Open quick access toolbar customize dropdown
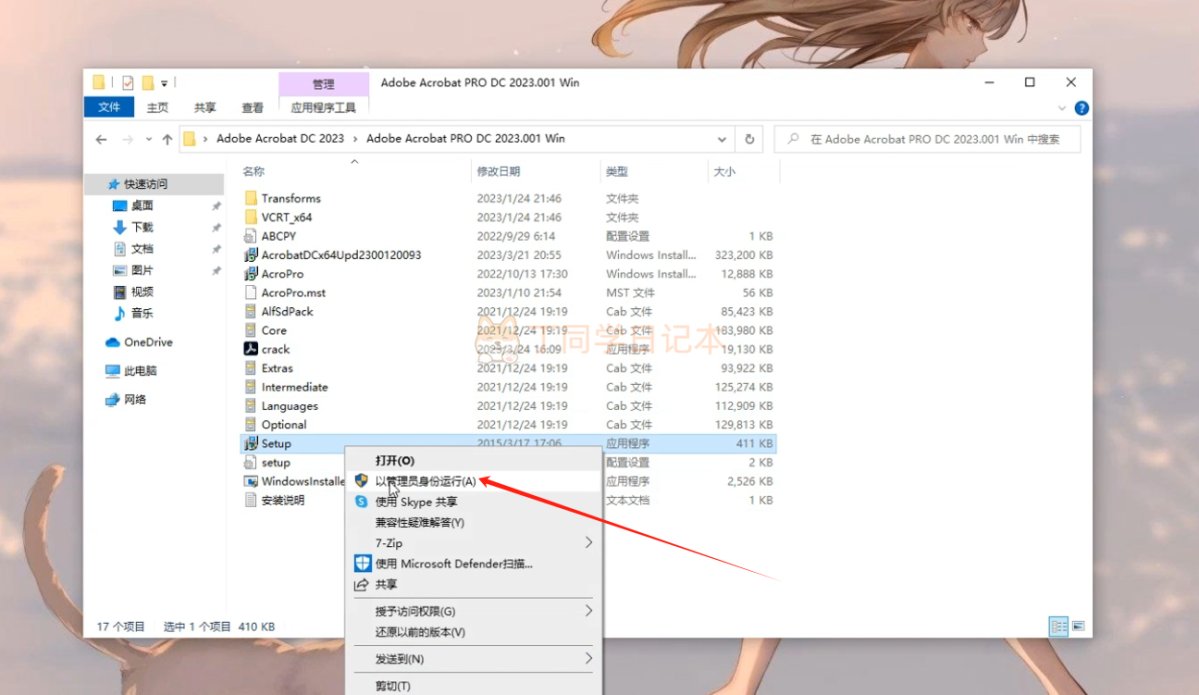The height and width of the screenshot is (695, 1199). pyautogui.click(x=164, y=83)
